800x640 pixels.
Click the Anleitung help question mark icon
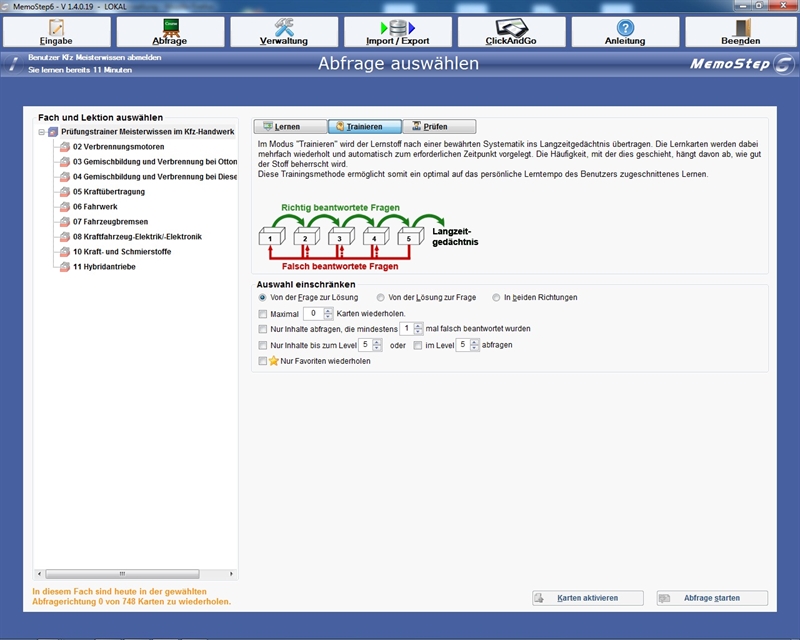point(625,28)
